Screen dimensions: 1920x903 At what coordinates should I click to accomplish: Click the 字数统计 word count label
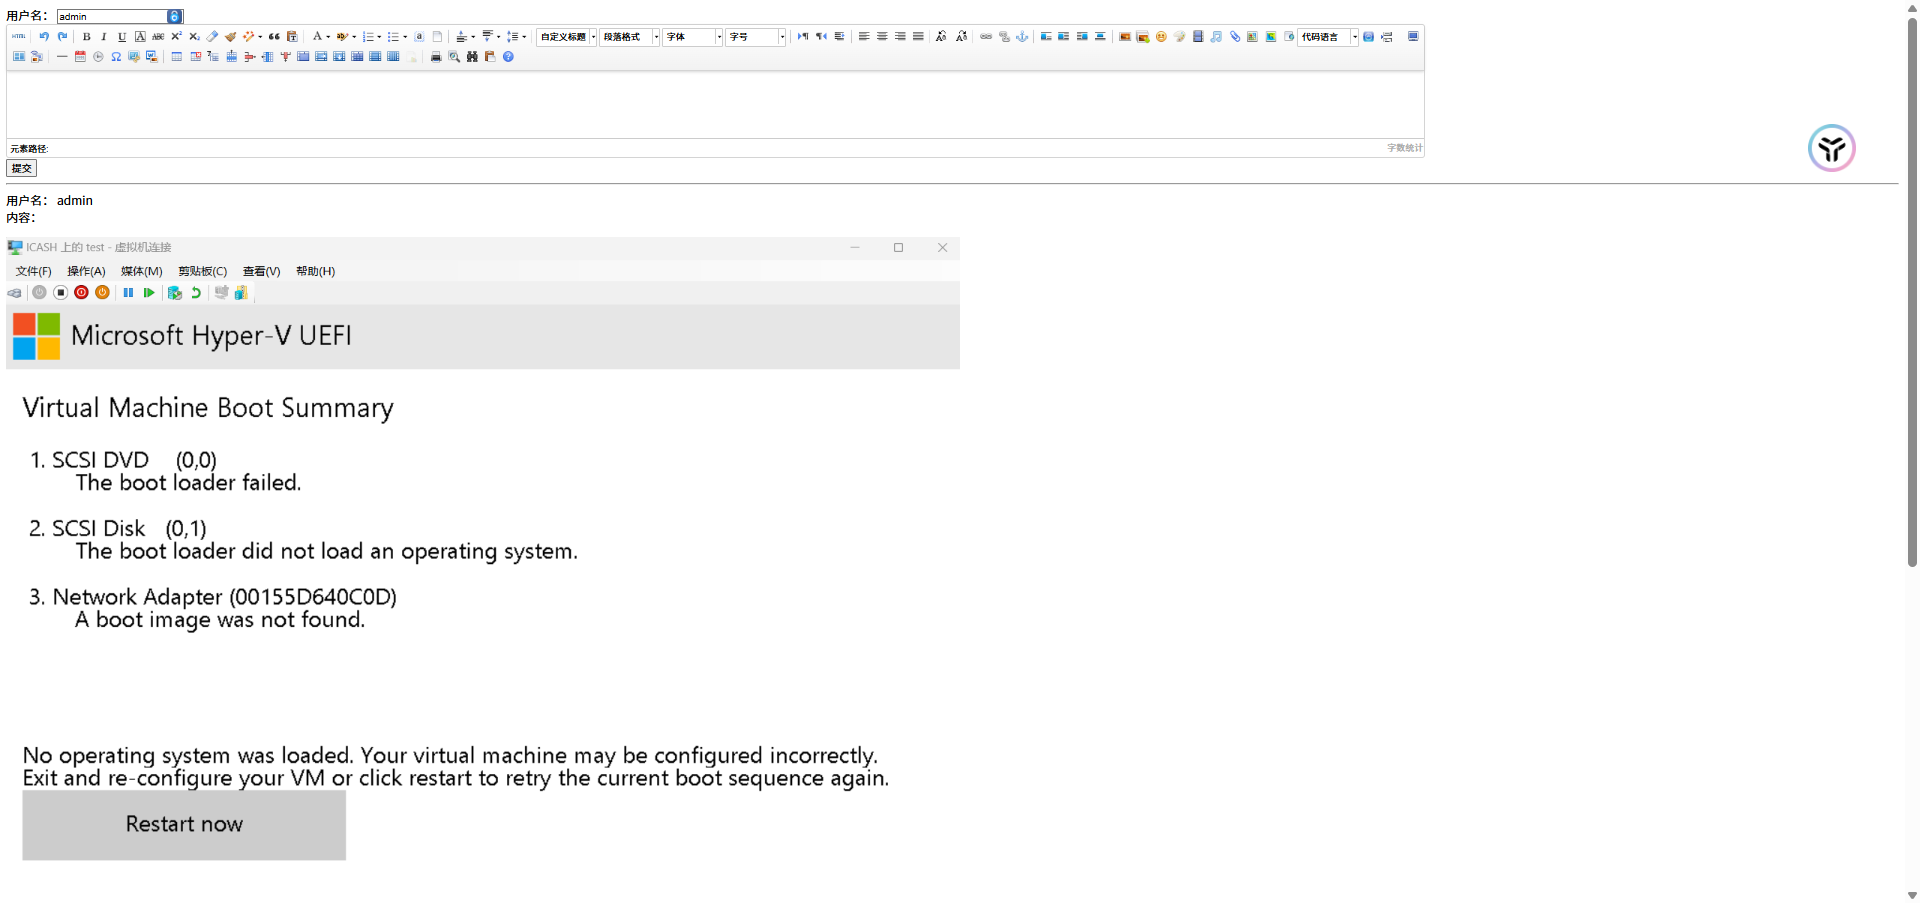[1404, 148]
